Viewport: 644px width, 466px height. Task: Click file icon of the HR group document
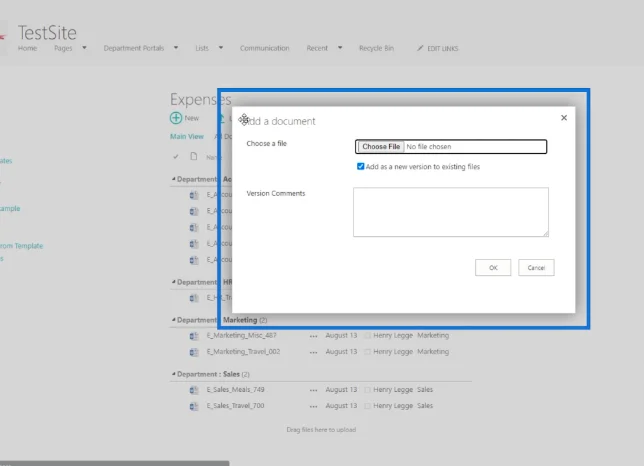coord(194,298)
